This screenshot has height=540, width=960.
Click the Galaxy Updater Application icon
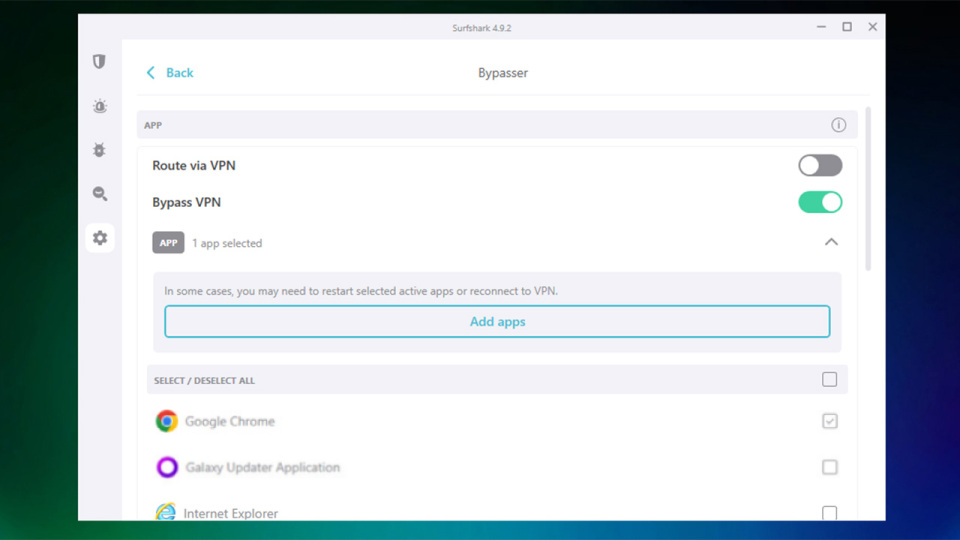(167, 467)
